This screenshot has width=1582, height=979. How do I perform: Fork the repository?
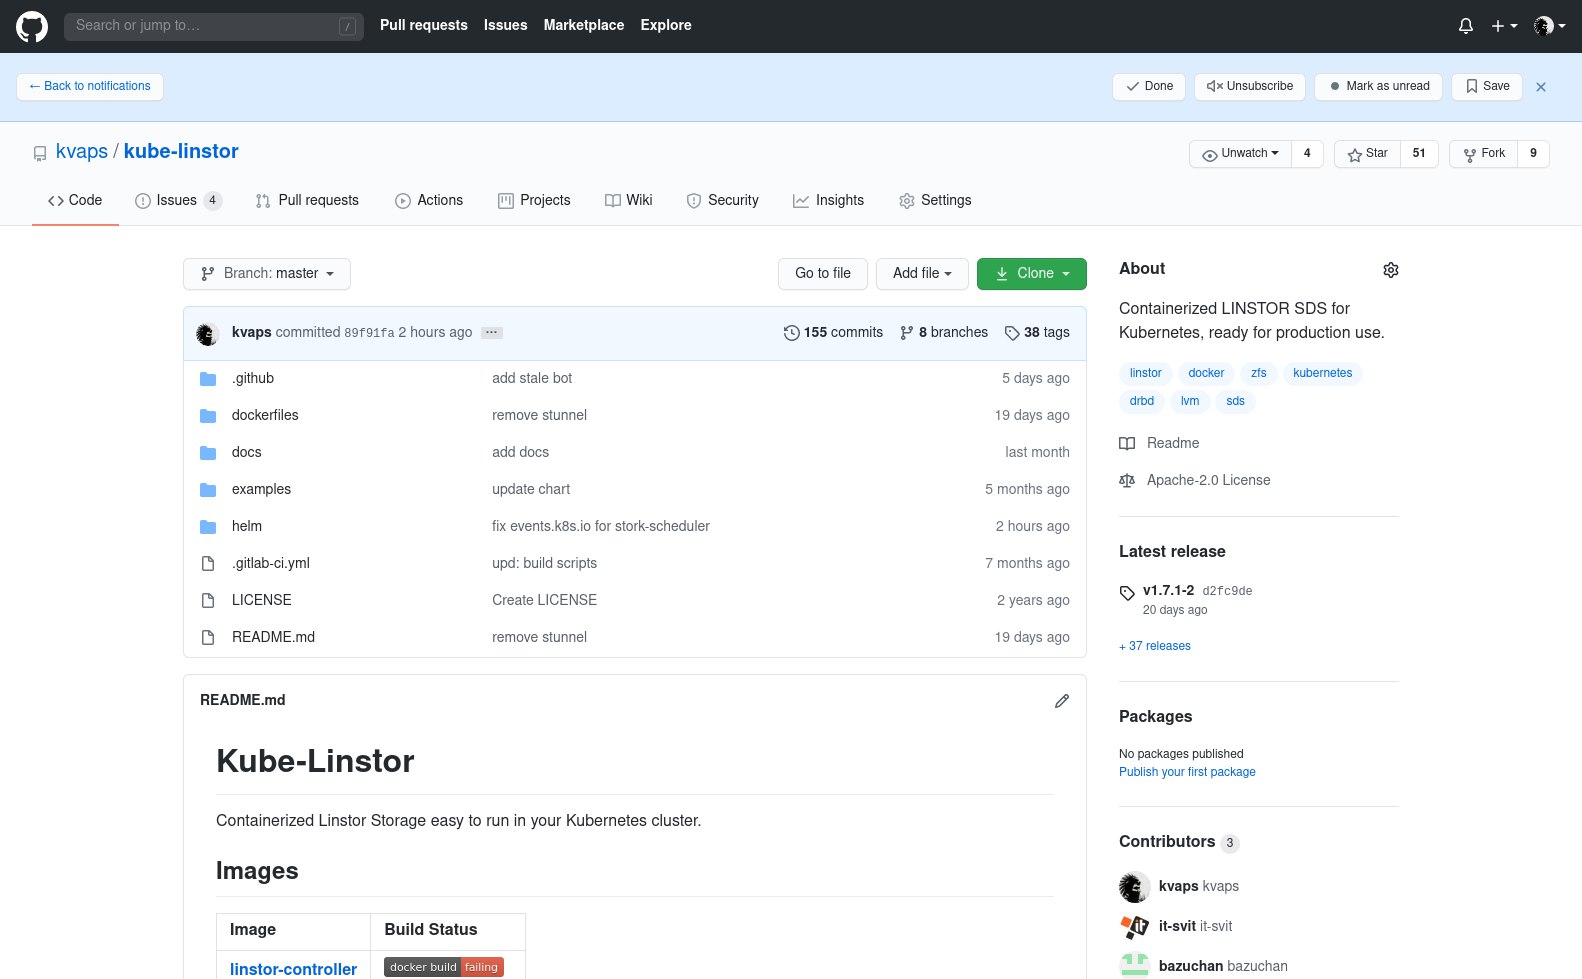[x=1484, y=154]
